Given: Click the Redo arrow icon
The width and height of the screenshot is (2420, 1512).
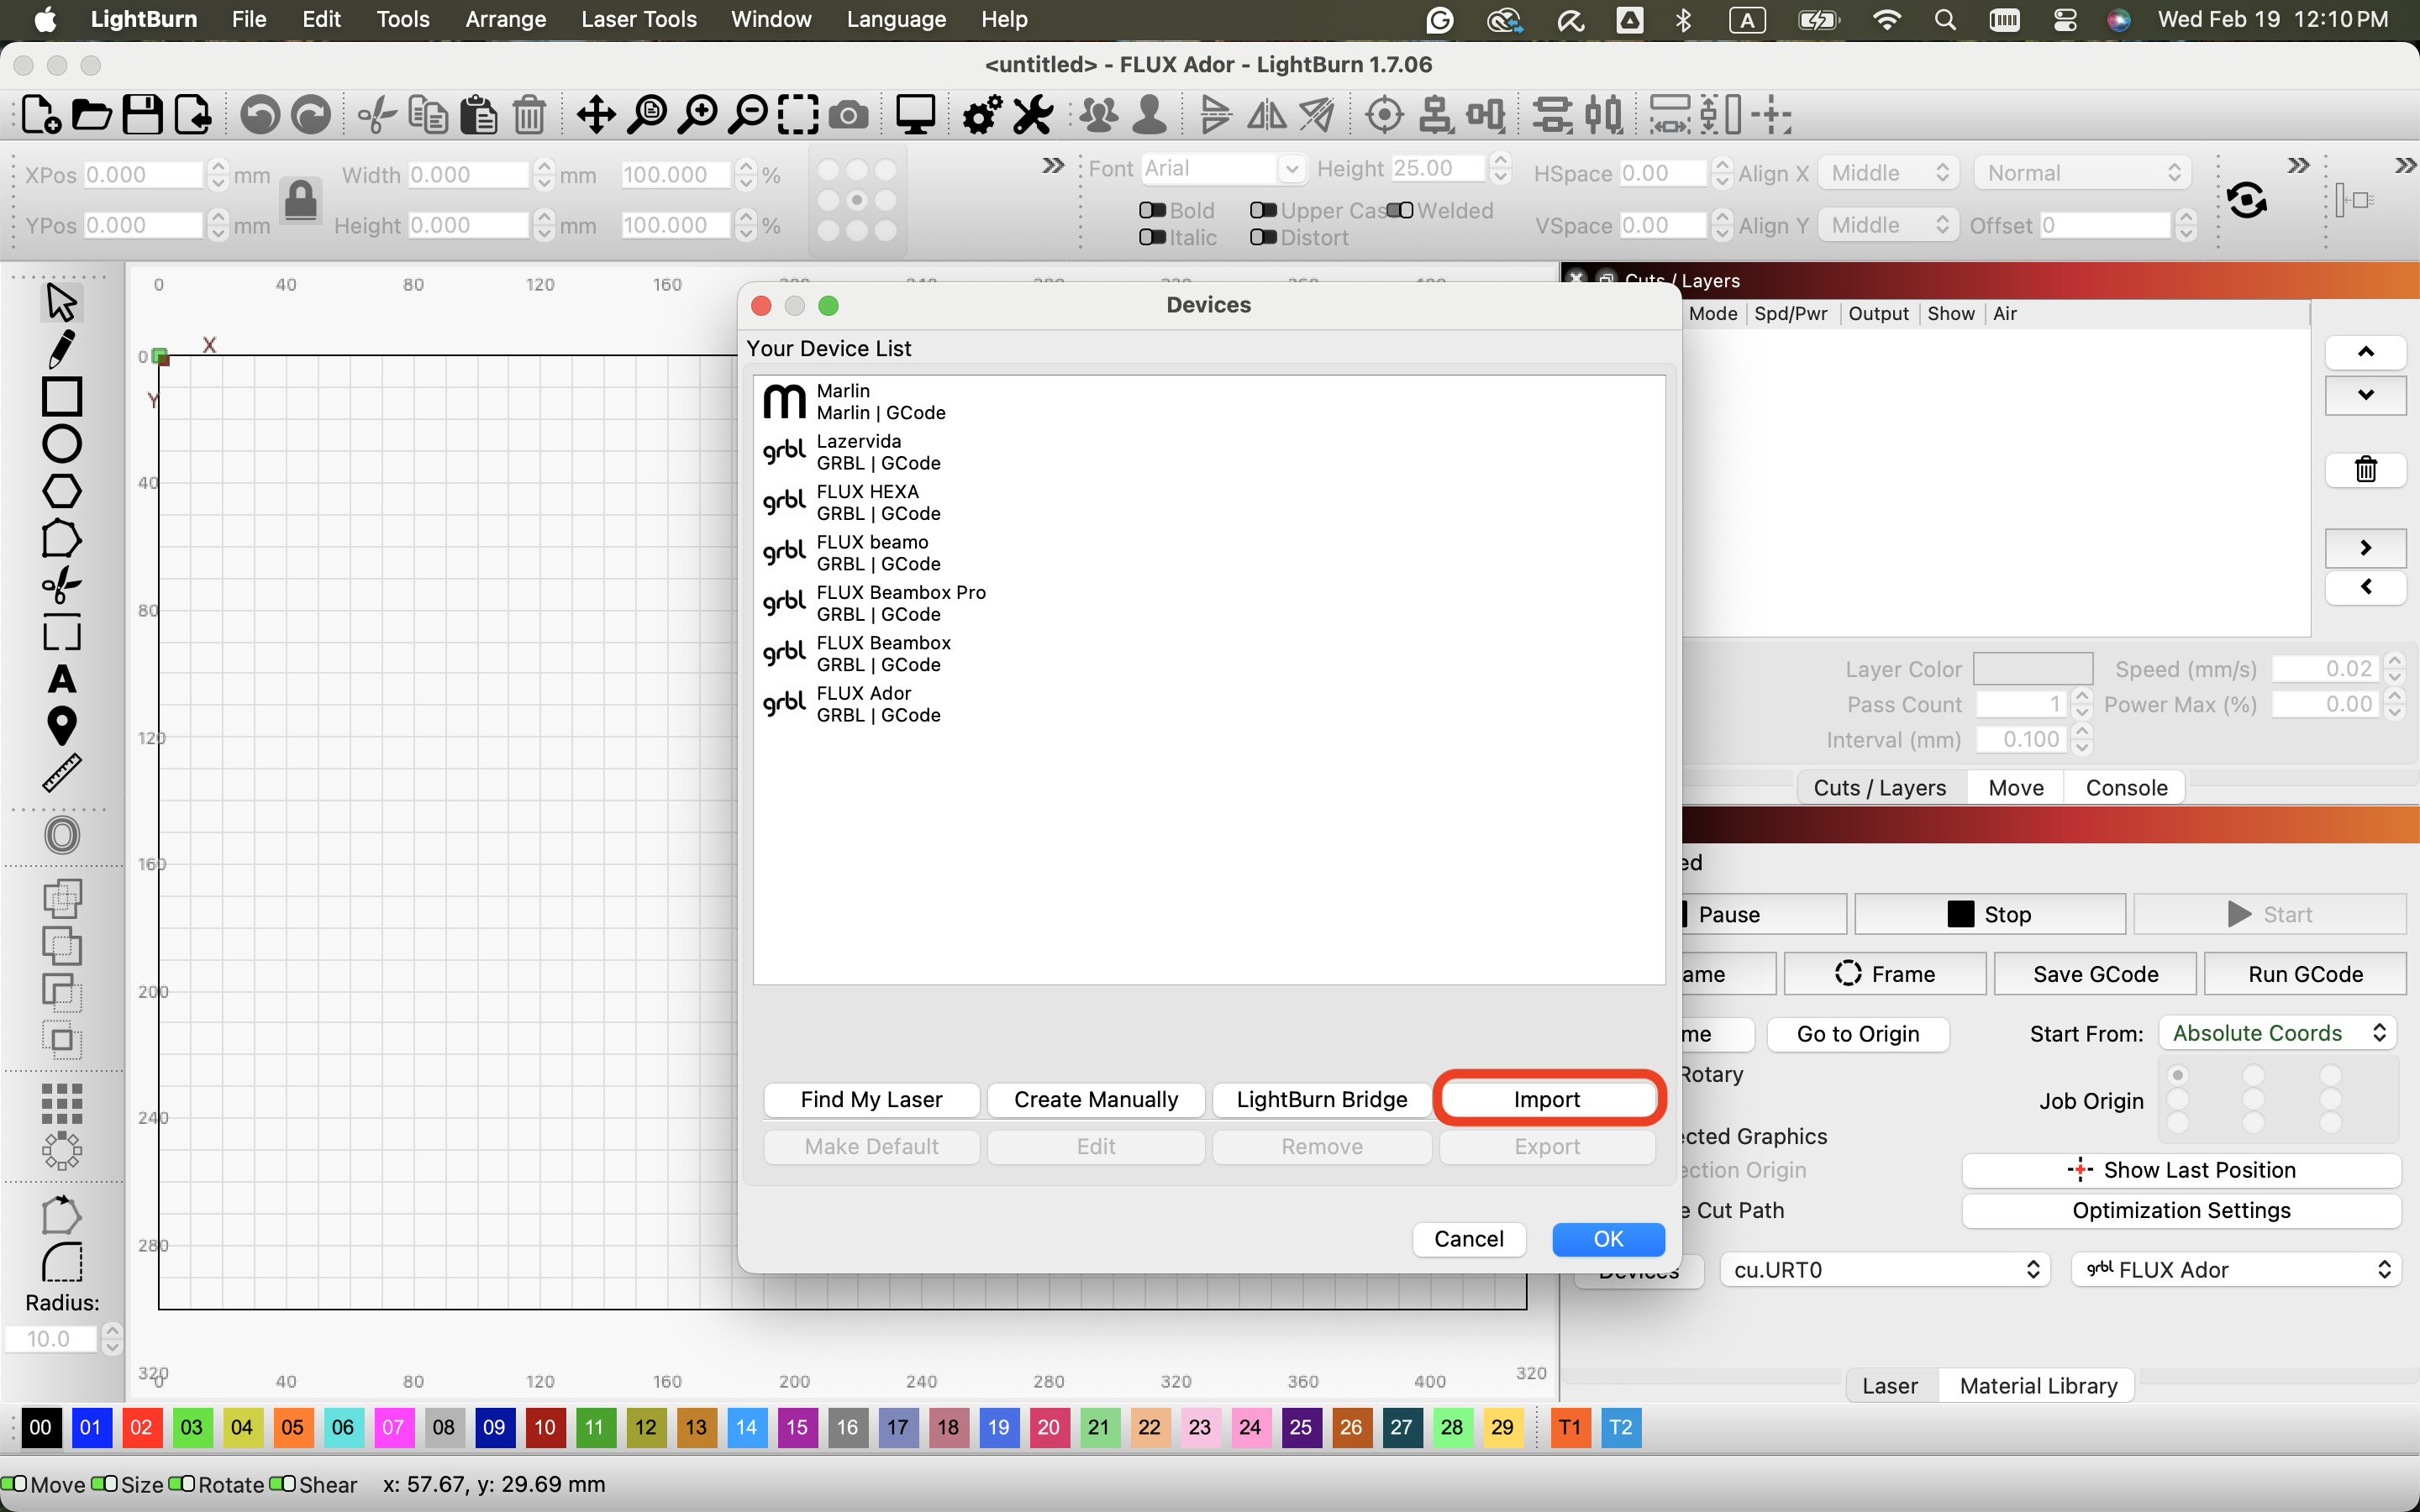Looking at the screenshot, I should pos(311,115).
